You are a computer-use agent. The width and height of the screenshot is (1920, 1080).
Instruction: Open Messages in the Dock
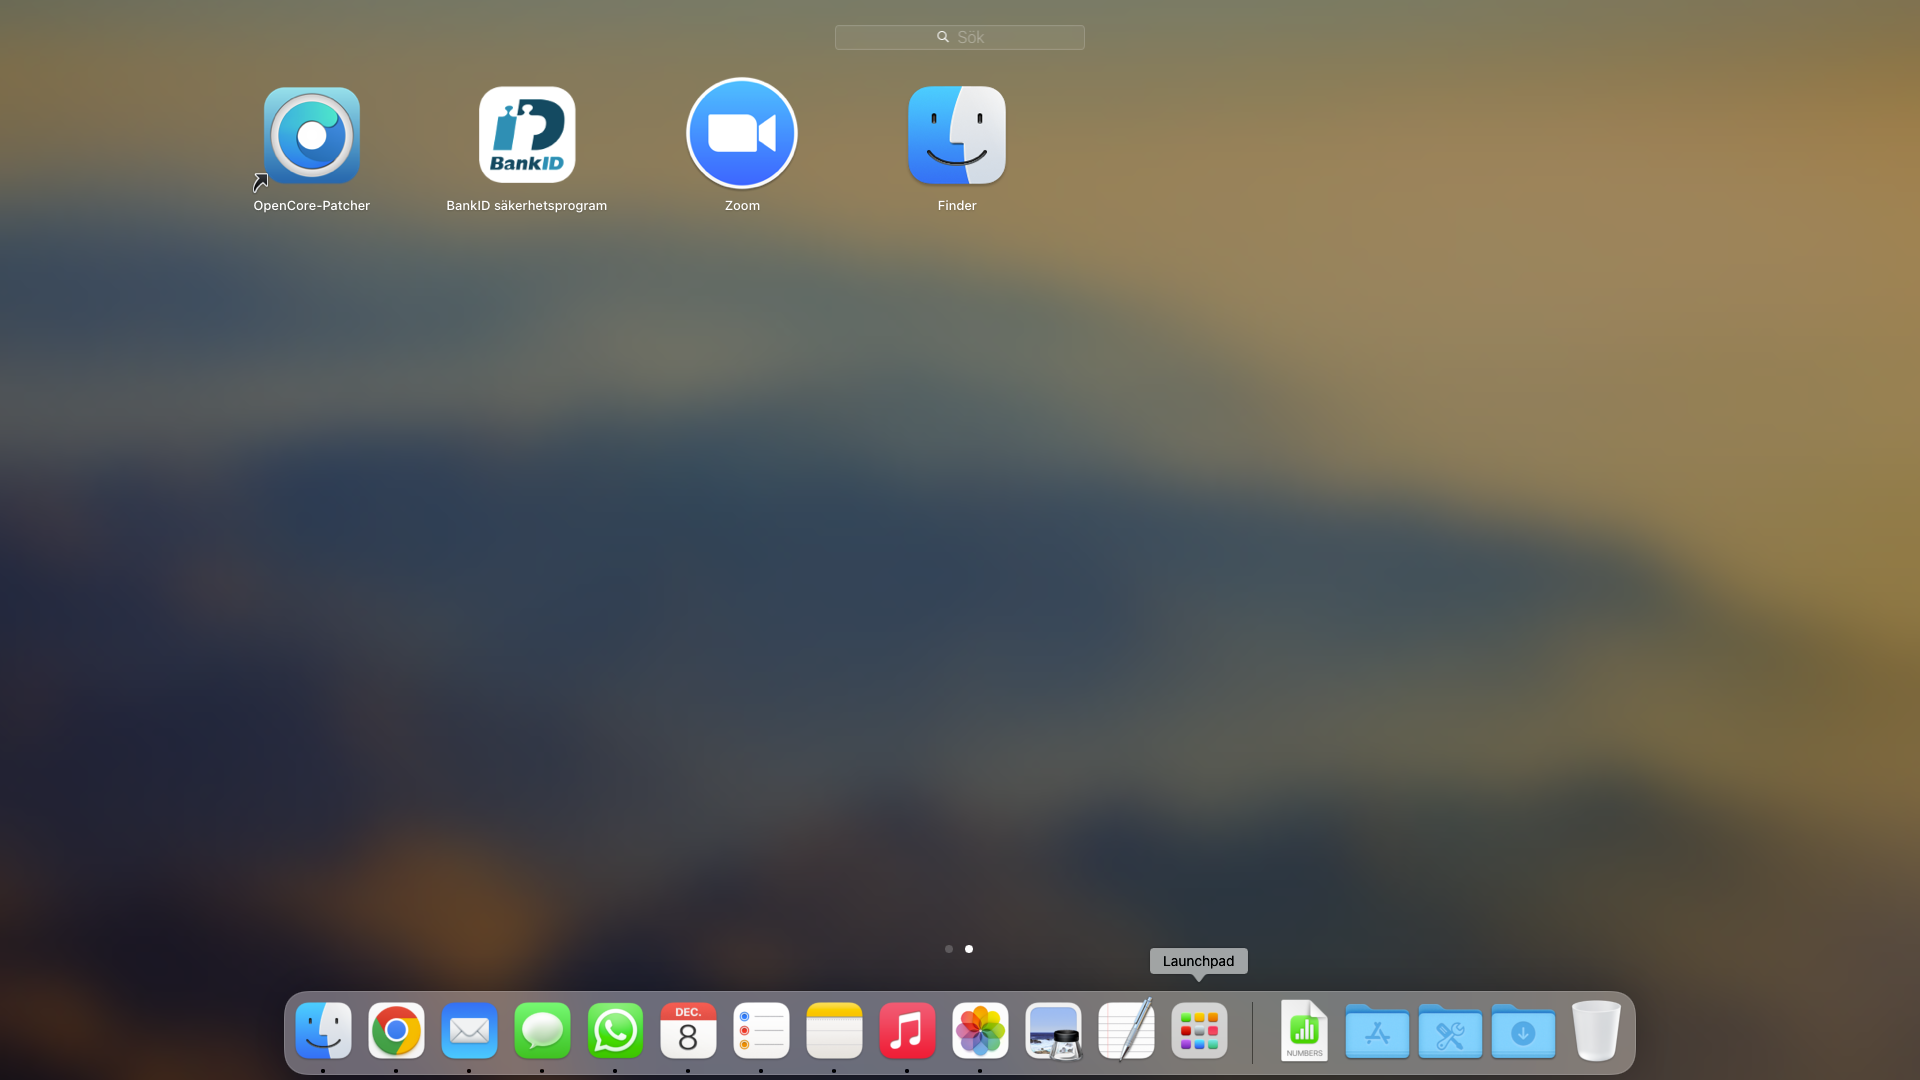542,1030
